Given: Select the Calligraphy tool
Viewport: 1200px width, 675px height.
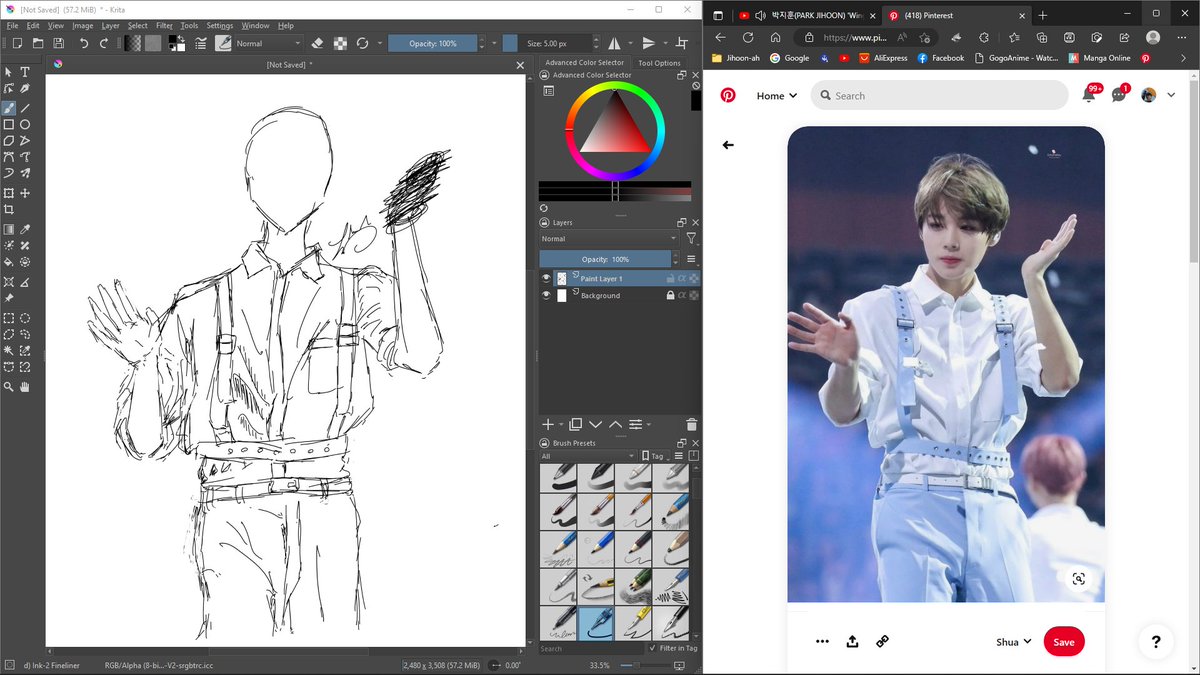Looking at the screenshot, I should [25, 89].
